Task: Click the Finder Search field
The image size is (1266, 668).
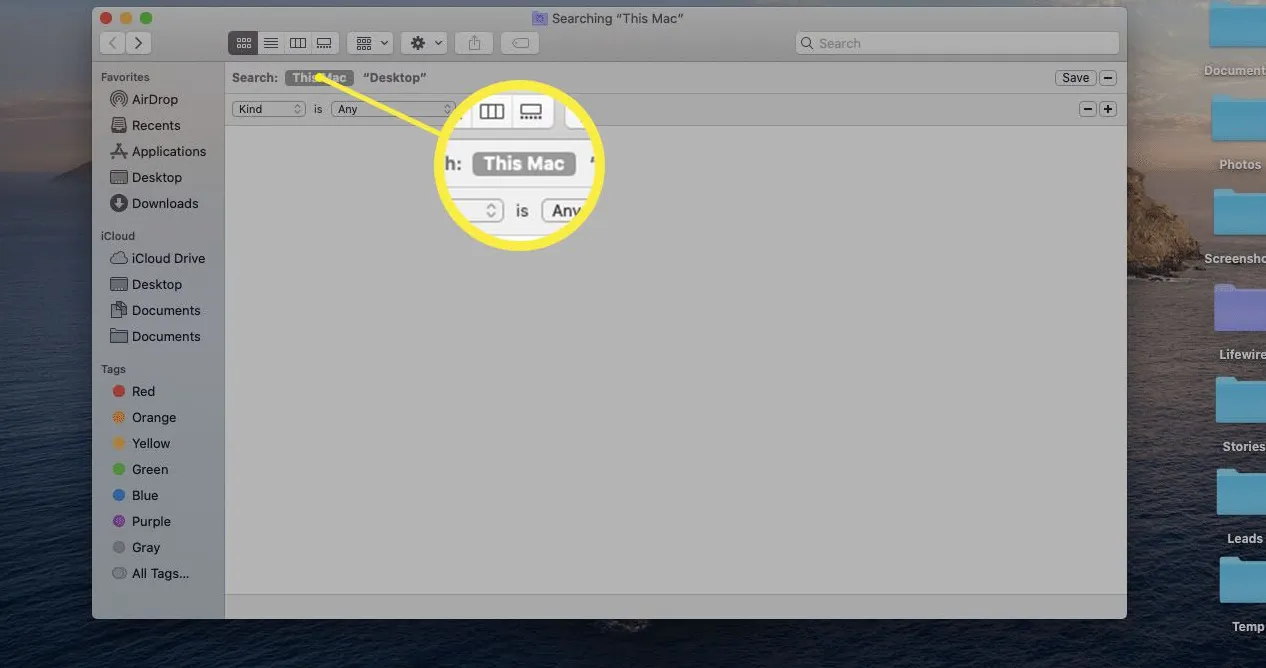Action: 957,43
